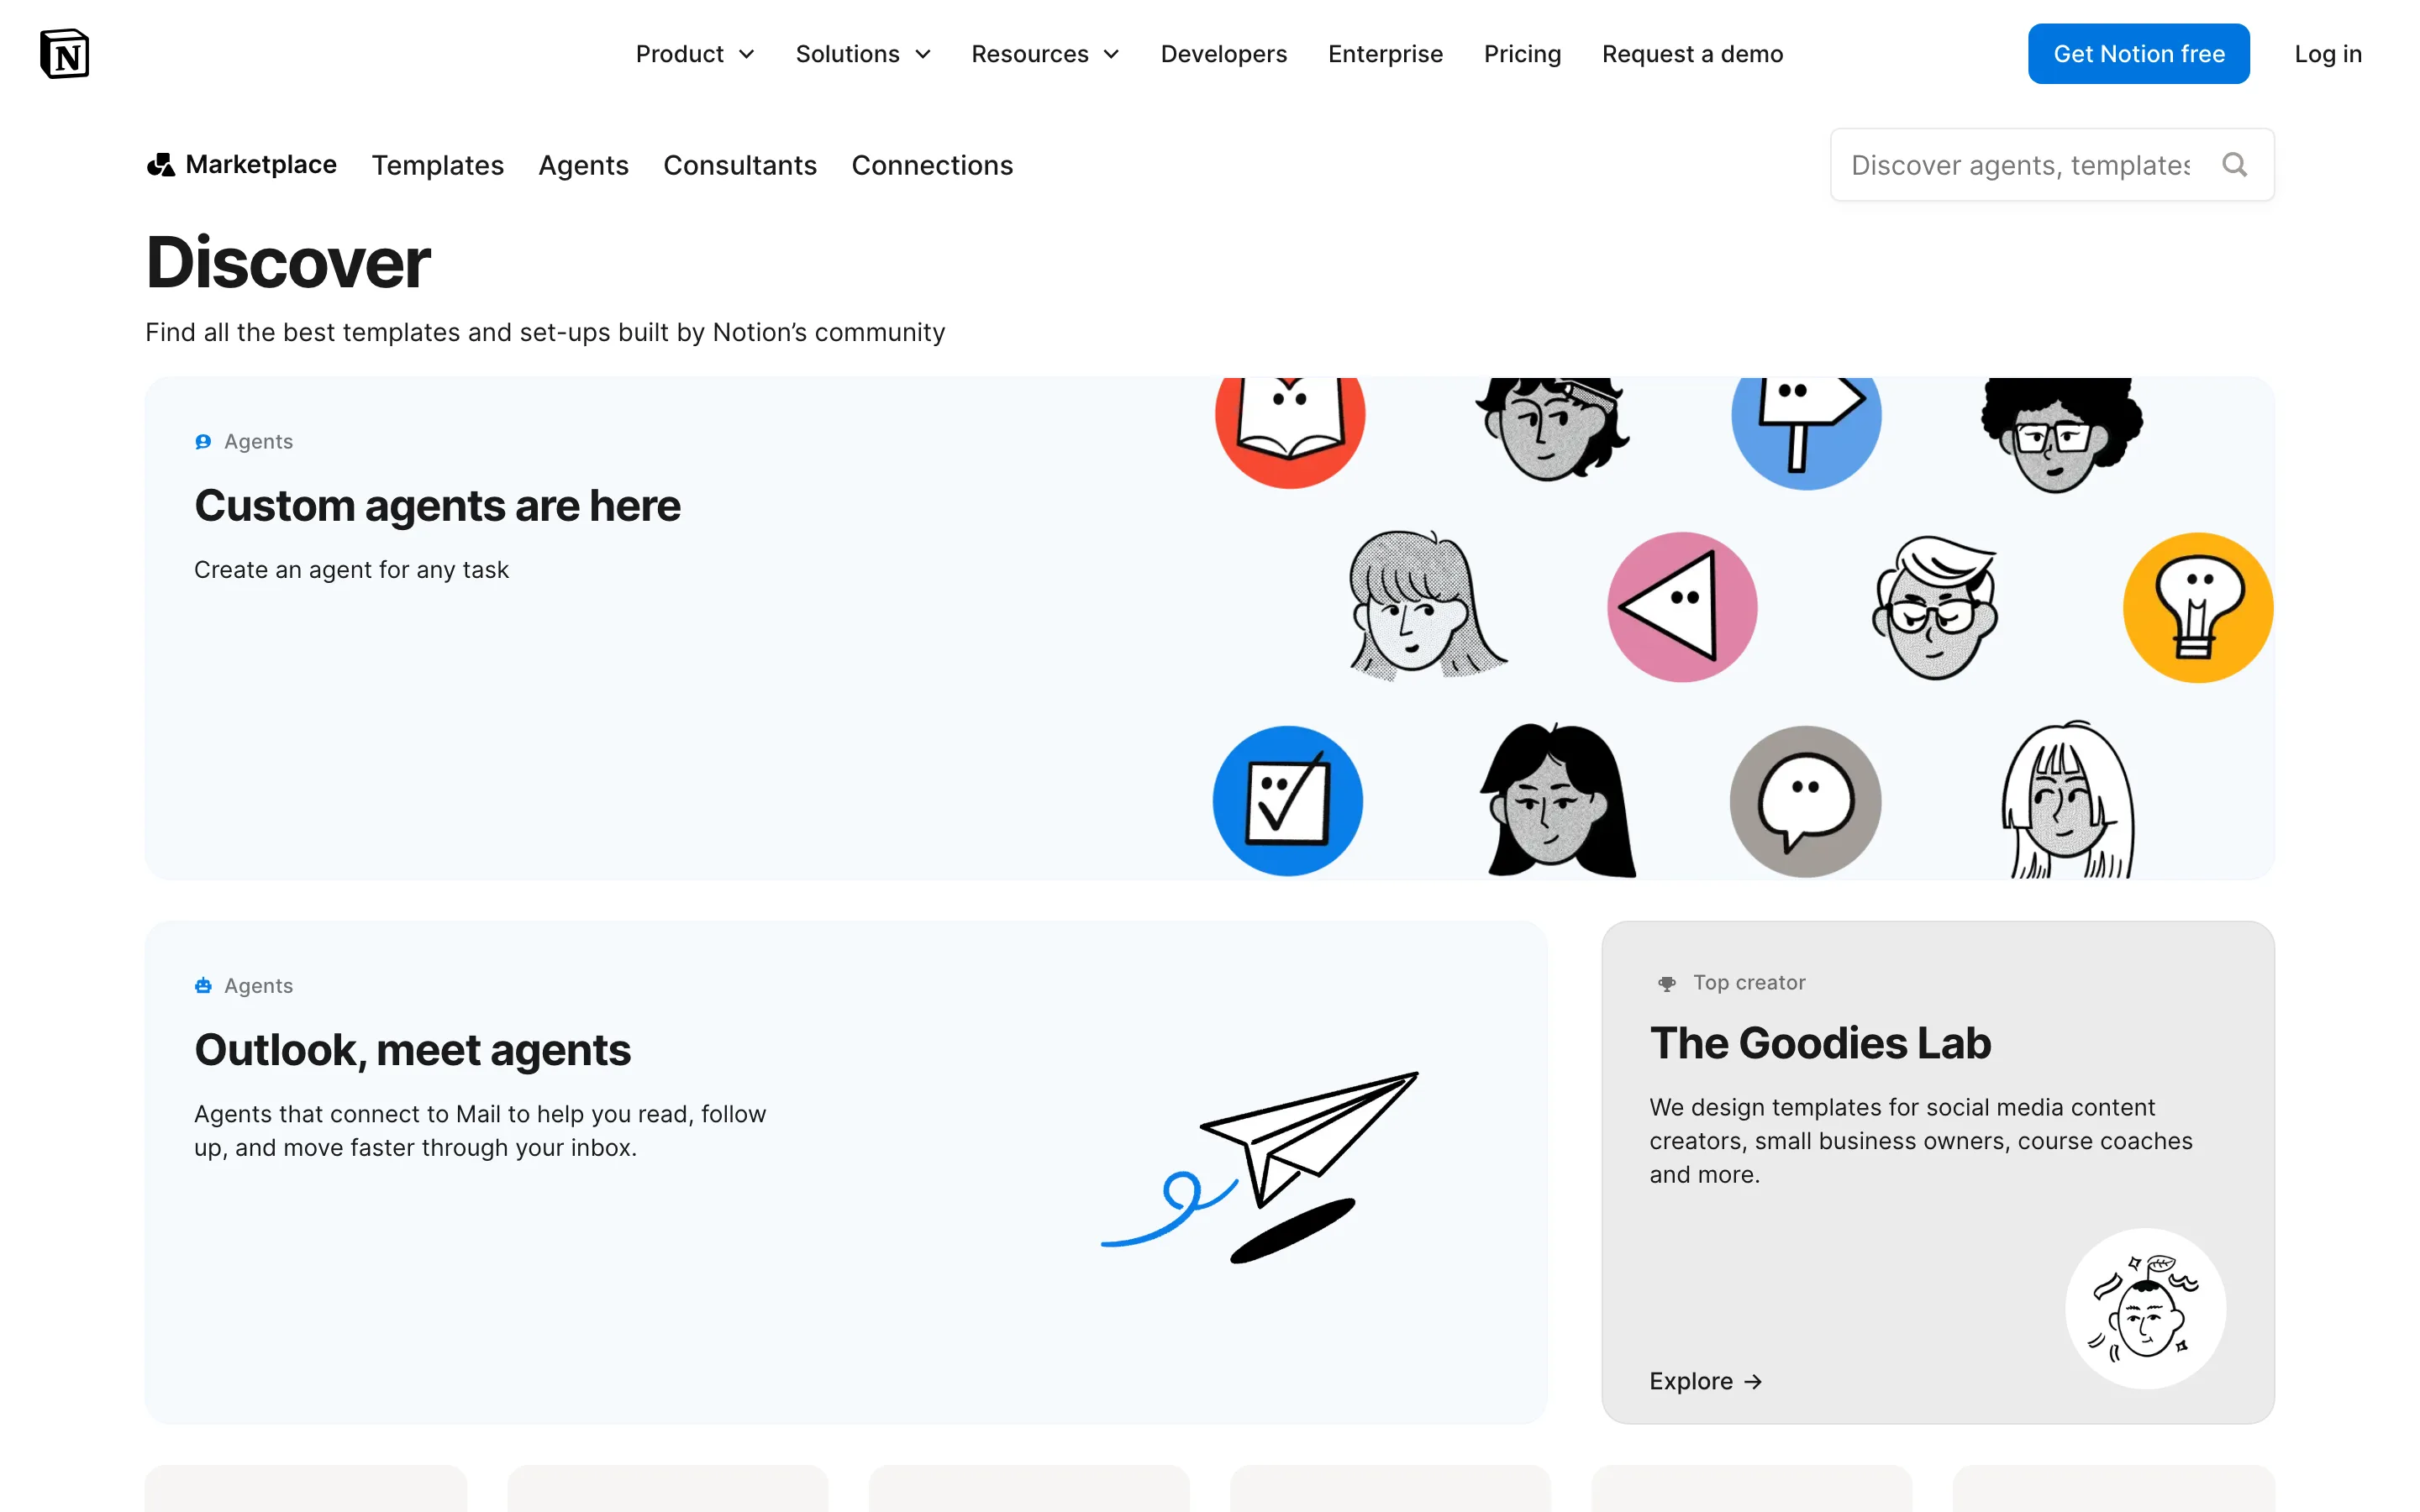
Task: Open the Developers nav link
Action: click(x=1223, y=53)
